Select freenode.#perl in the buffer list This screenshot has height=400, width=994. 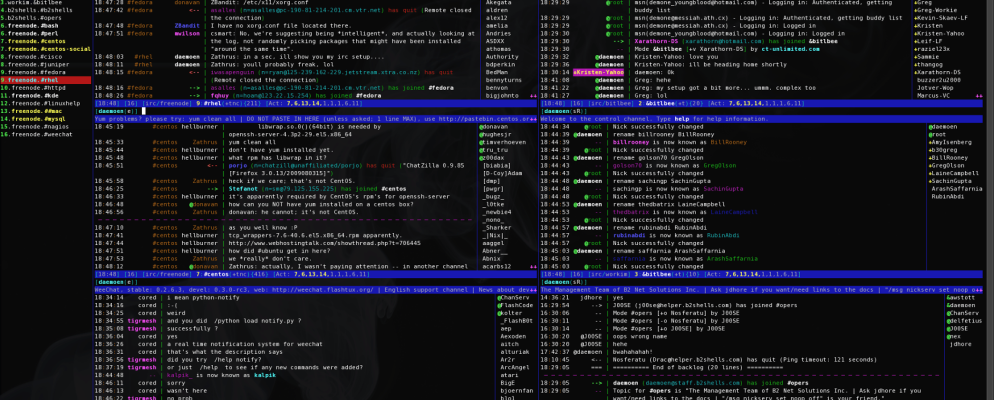32,33
